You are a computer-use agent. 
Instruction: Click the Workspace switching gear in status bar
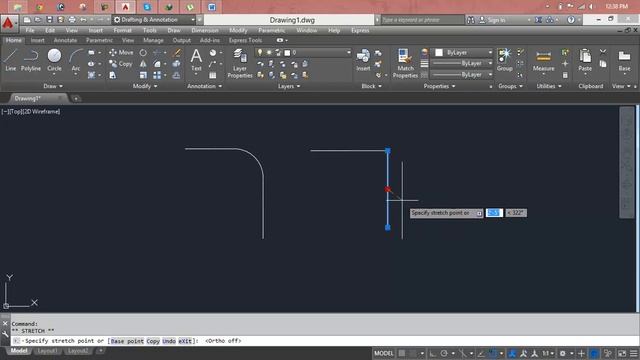[x=562, y=353]
